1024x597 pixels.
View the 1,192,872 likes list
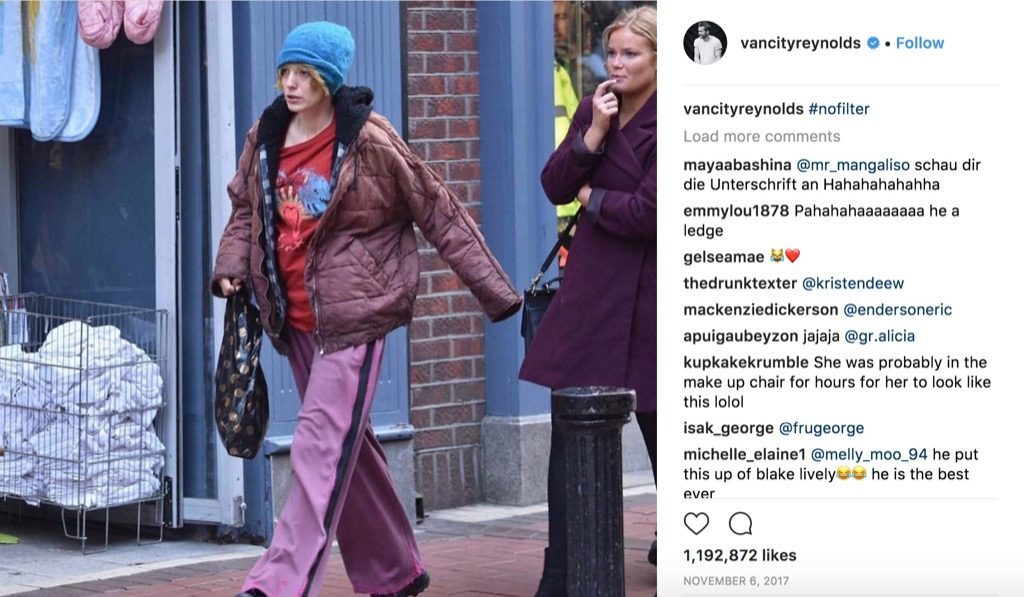coord(740,556)
